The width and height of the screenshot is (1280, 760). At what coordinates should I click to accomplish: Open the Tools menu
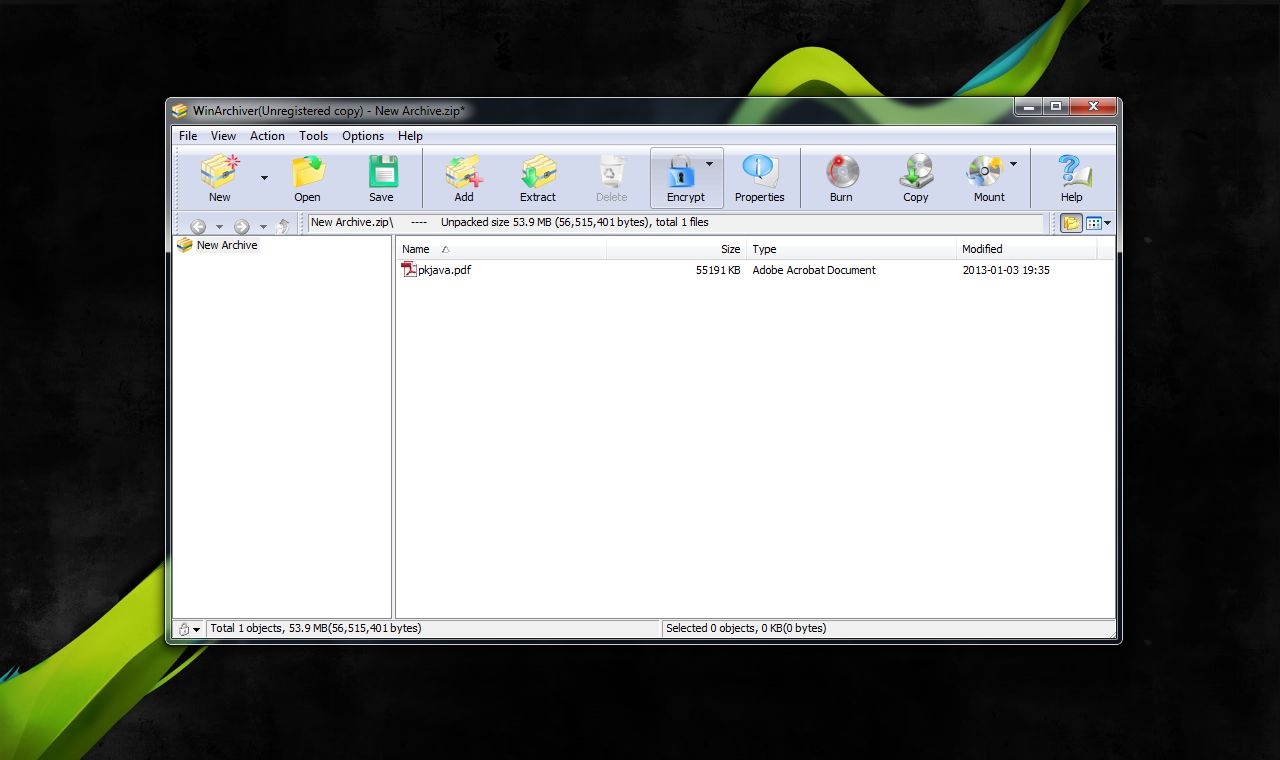point(313,136)
